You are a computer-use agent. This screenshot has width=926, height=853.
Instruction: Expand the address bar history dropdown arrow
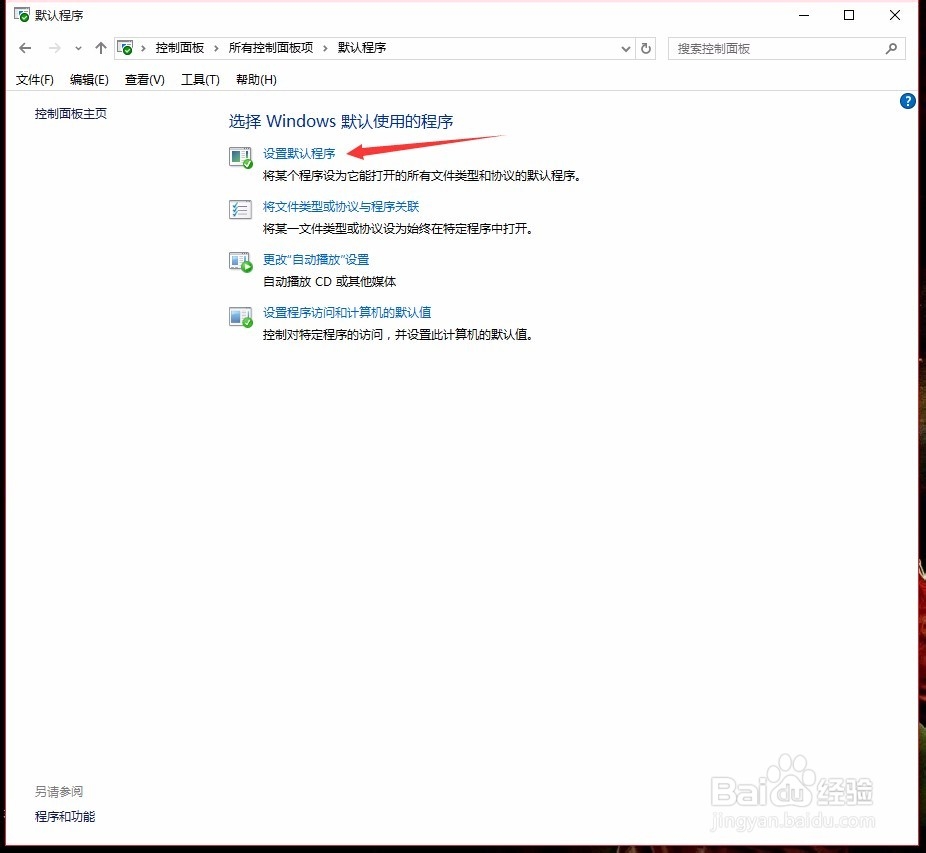(626, 48)
